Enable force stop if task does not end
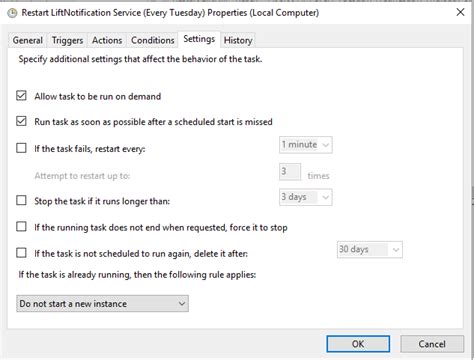474x360 pixels. click(21, 227)
